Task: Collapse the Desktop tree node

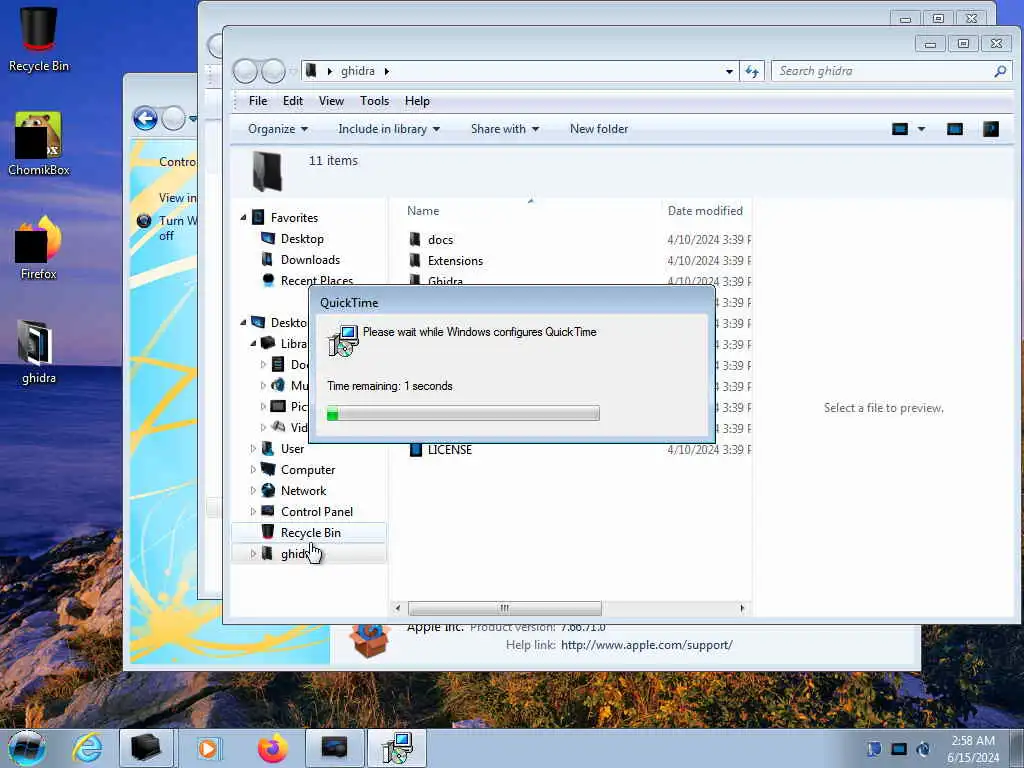Action: (243, 322)
